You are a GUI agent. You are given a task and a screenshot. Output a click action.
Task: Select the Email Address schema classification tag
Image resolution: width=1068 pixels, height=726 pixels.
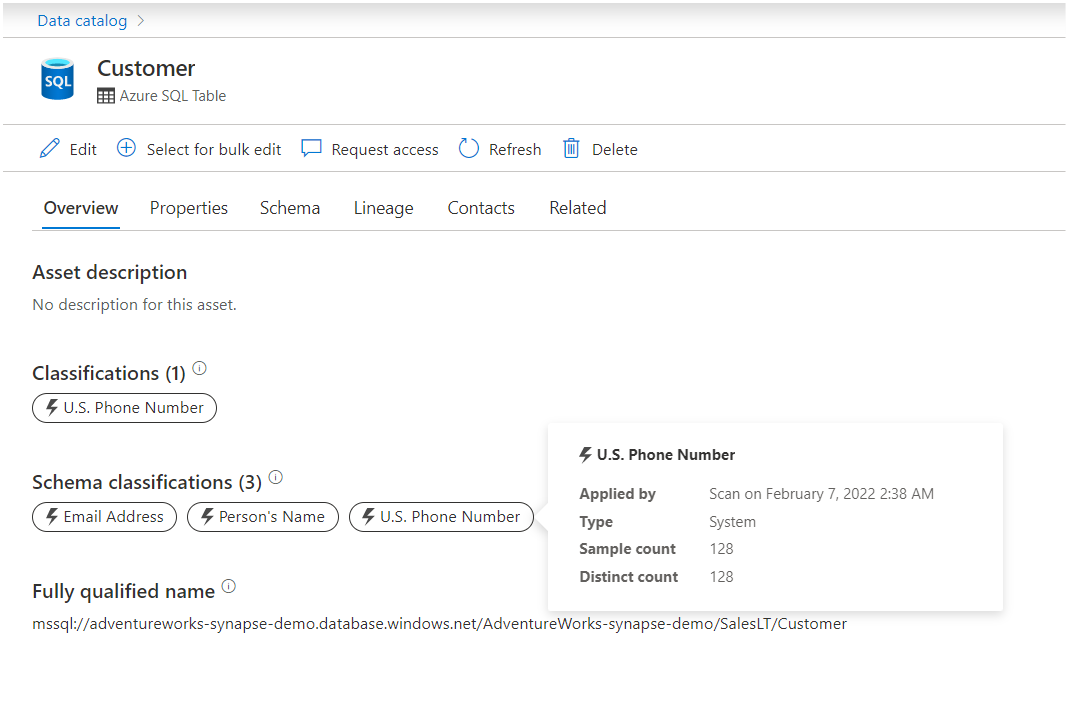point(104,517)
